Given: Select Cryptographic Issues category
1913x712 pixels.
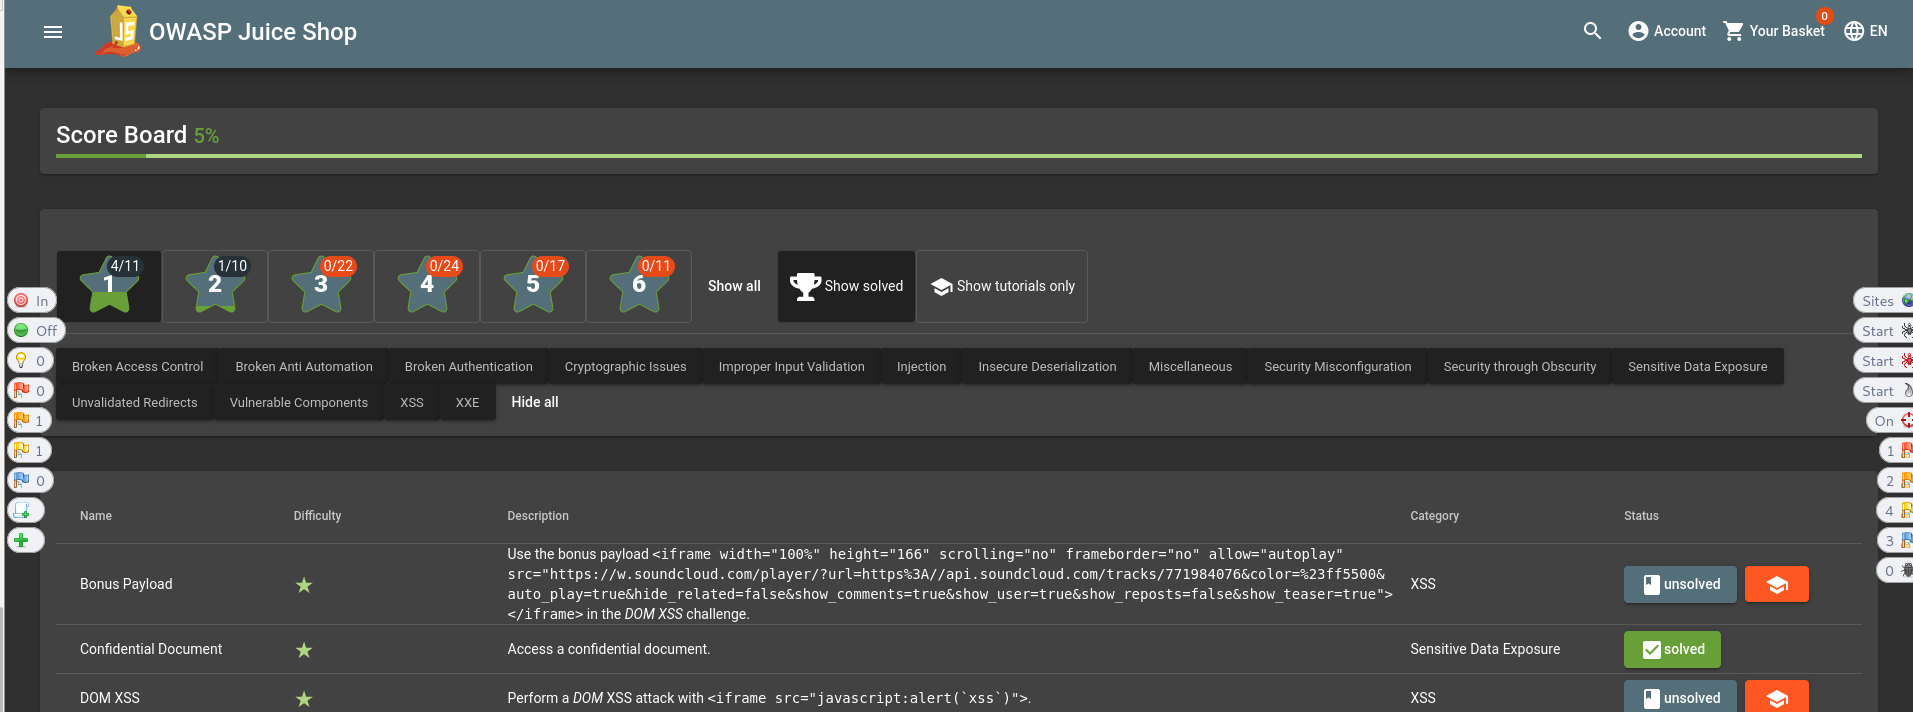Looking at the screenshot, I should pyautogui.click(x=626, y=366).
